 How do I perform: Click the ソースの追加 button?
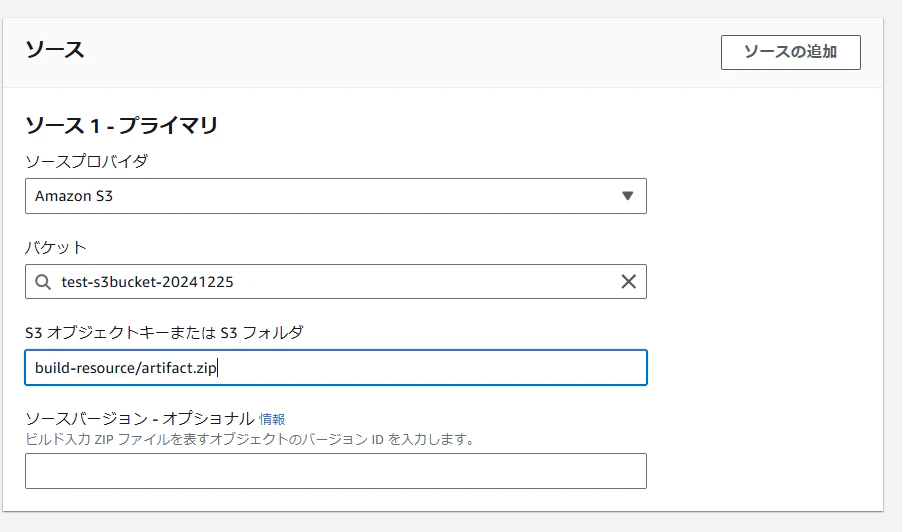coord(790,52)
